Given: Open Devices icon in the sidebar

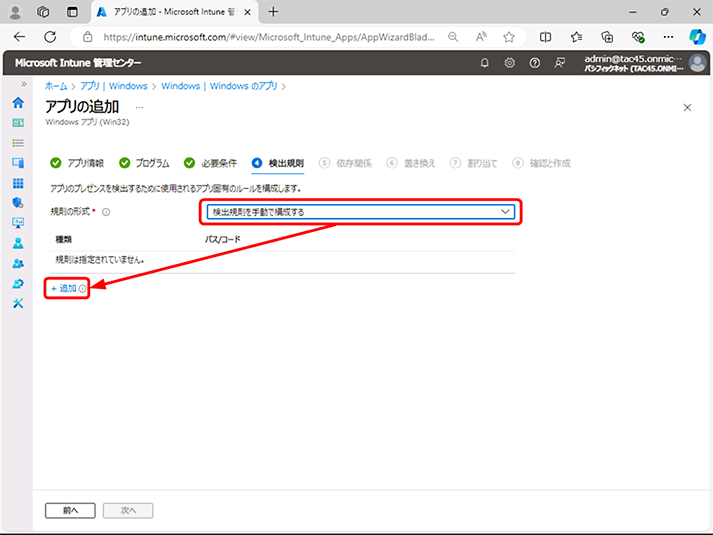Looking at the screenshot, I should [x=18, y=163].
